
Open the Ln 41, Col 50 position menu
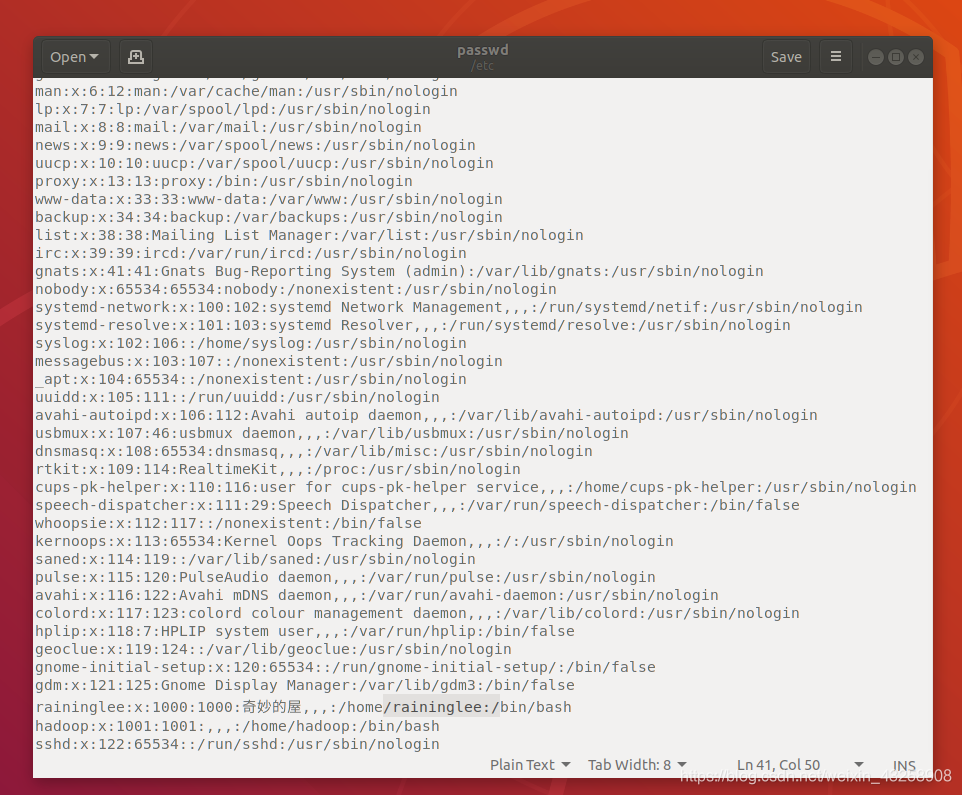click(800, 765)
